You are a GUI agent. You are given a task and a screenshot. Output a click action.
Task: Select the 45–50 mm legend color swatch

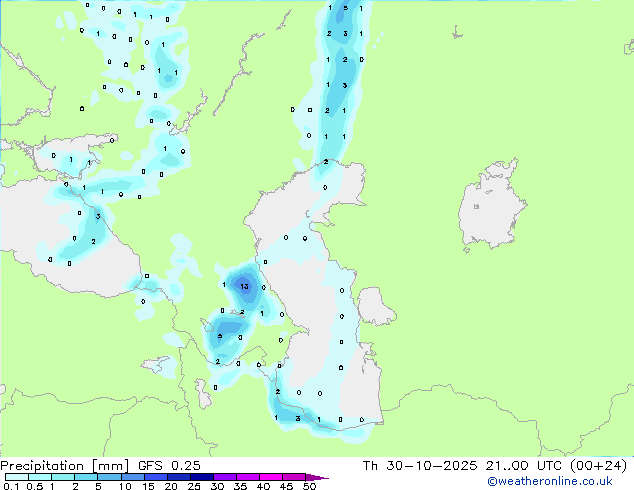pyautogui.click(x=294, y=477)
